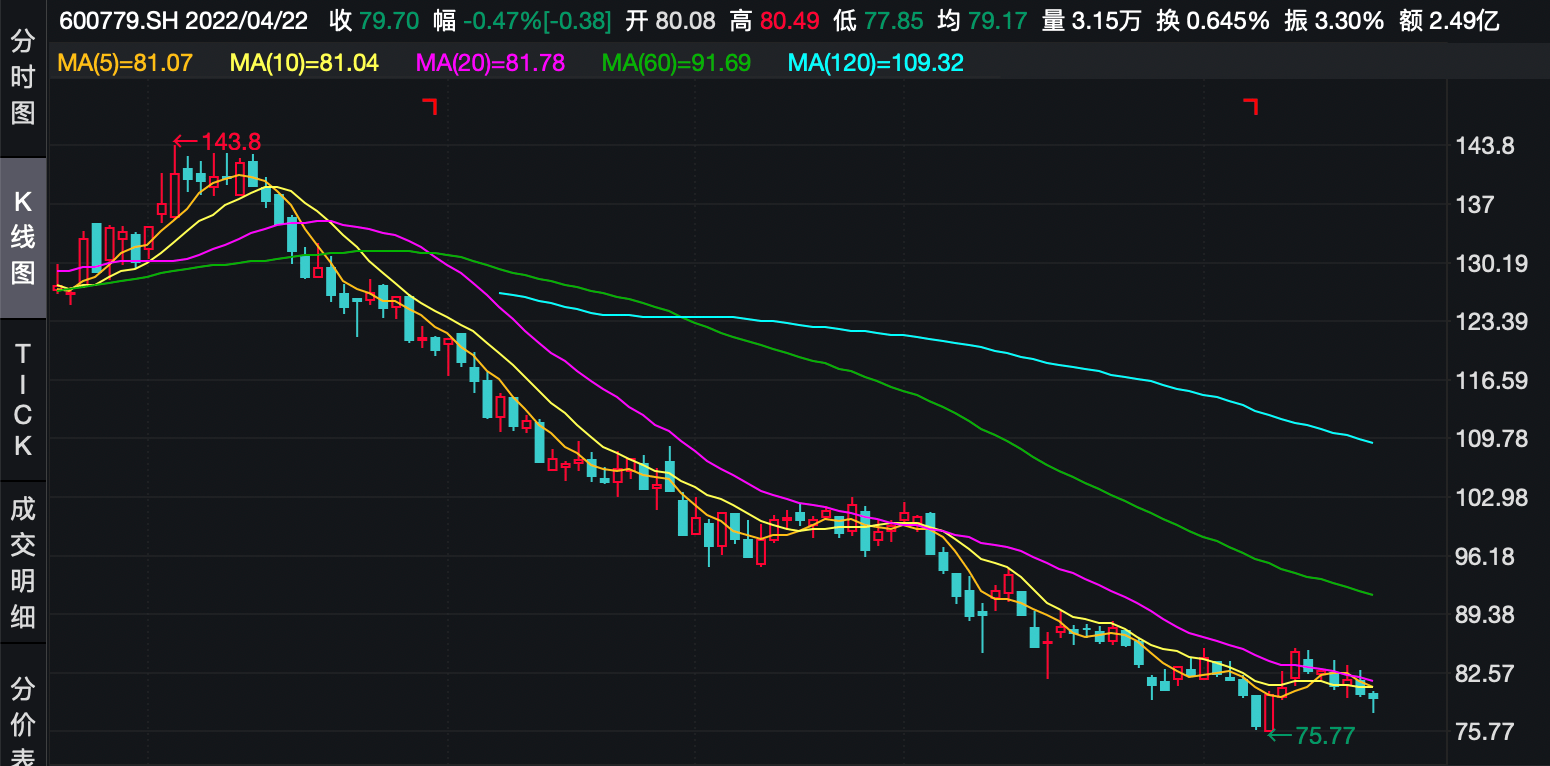
Task: Click the cyan MA(120)=109.32 indicator label
Action: pyautogui.click(x=876, y=63)
